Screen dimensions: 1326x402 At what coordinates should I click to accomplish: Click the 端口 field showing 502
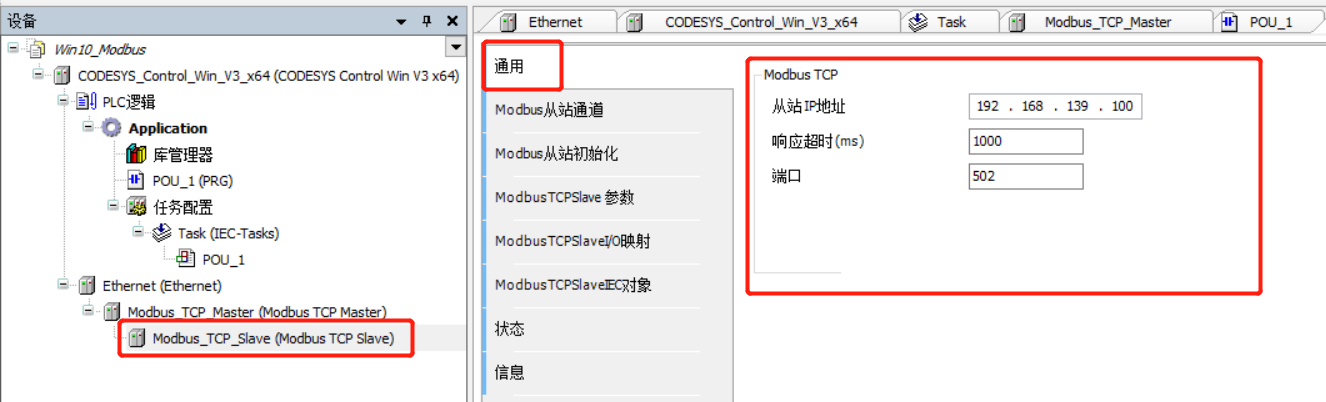click(1026, 176)
